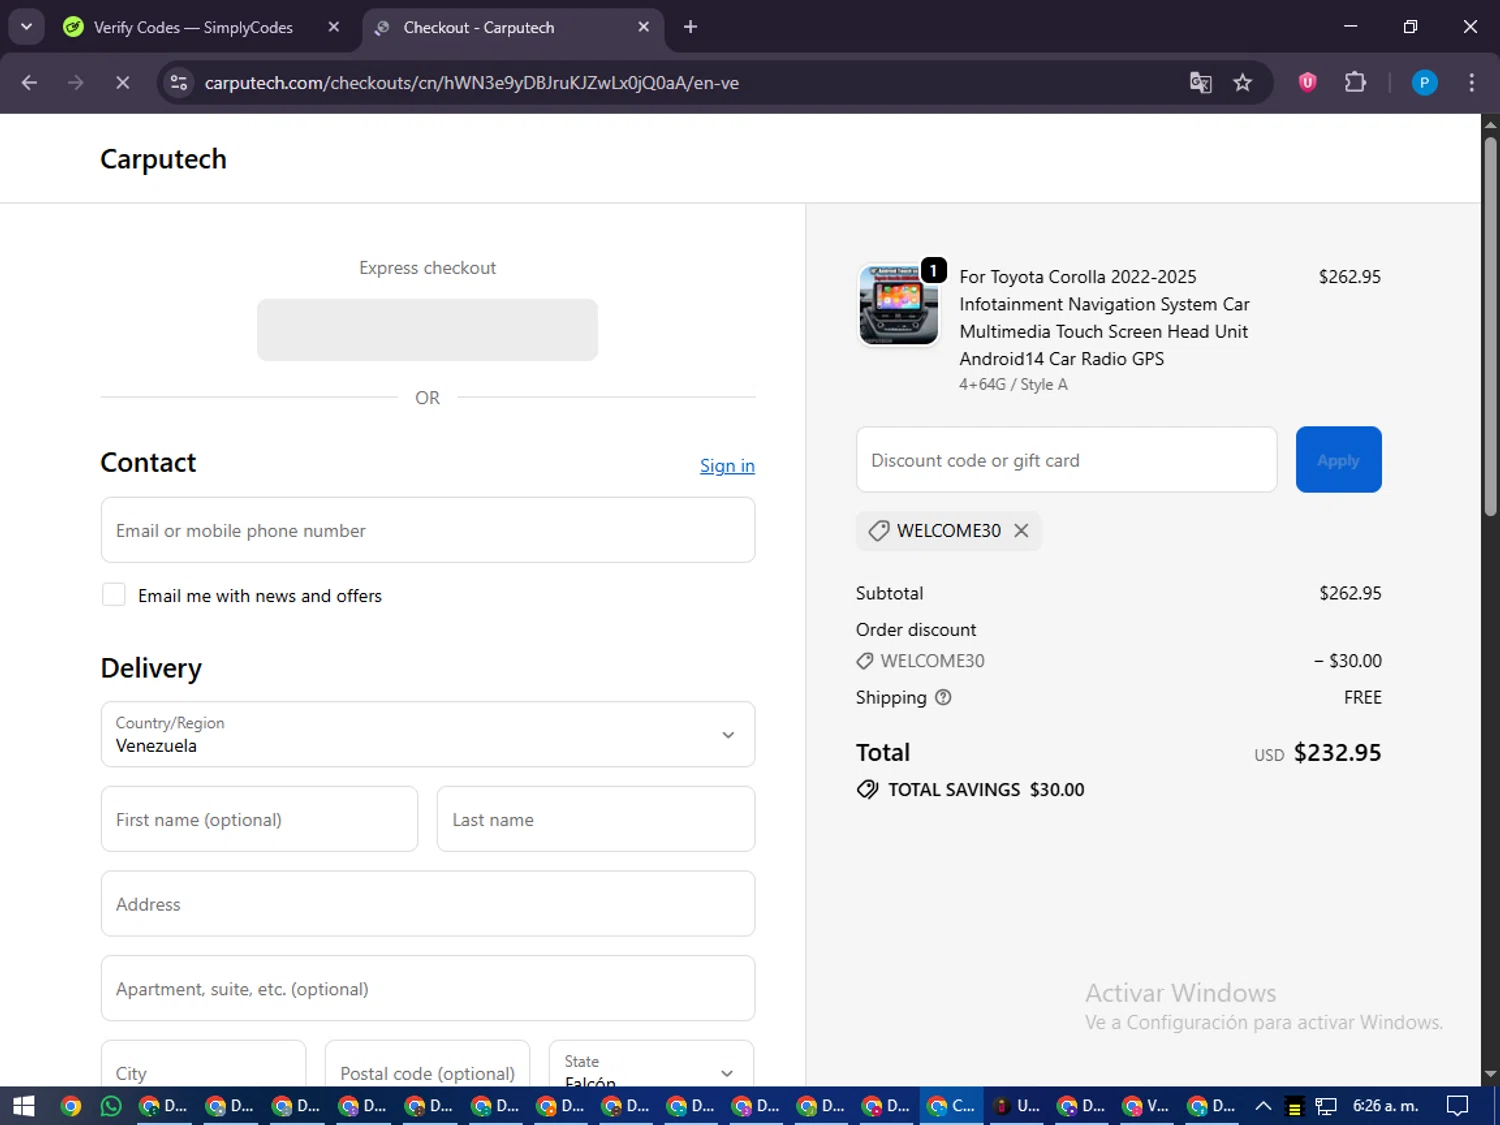
Task: Click the shipping help question-mark icon
Action: pyautogui.click(x=943, y=698)
